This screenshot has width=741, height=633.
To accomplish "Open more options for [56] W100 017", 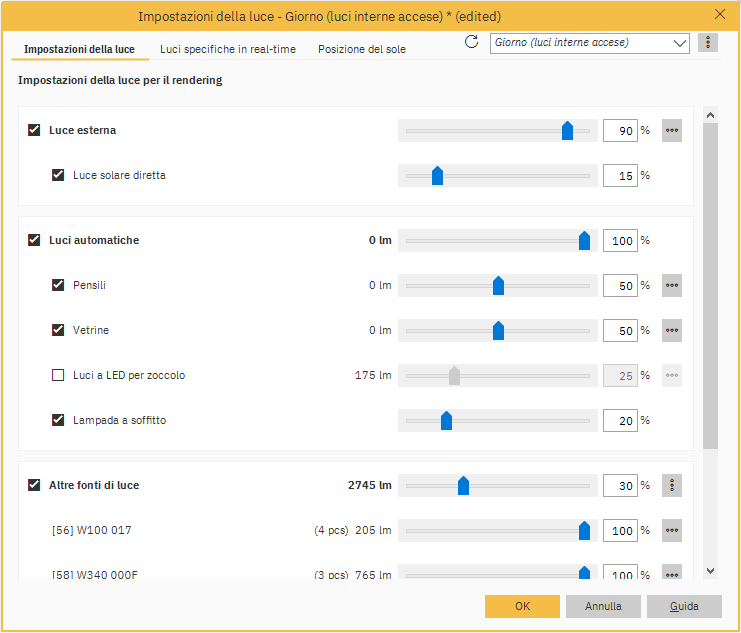I will point(672,530).
